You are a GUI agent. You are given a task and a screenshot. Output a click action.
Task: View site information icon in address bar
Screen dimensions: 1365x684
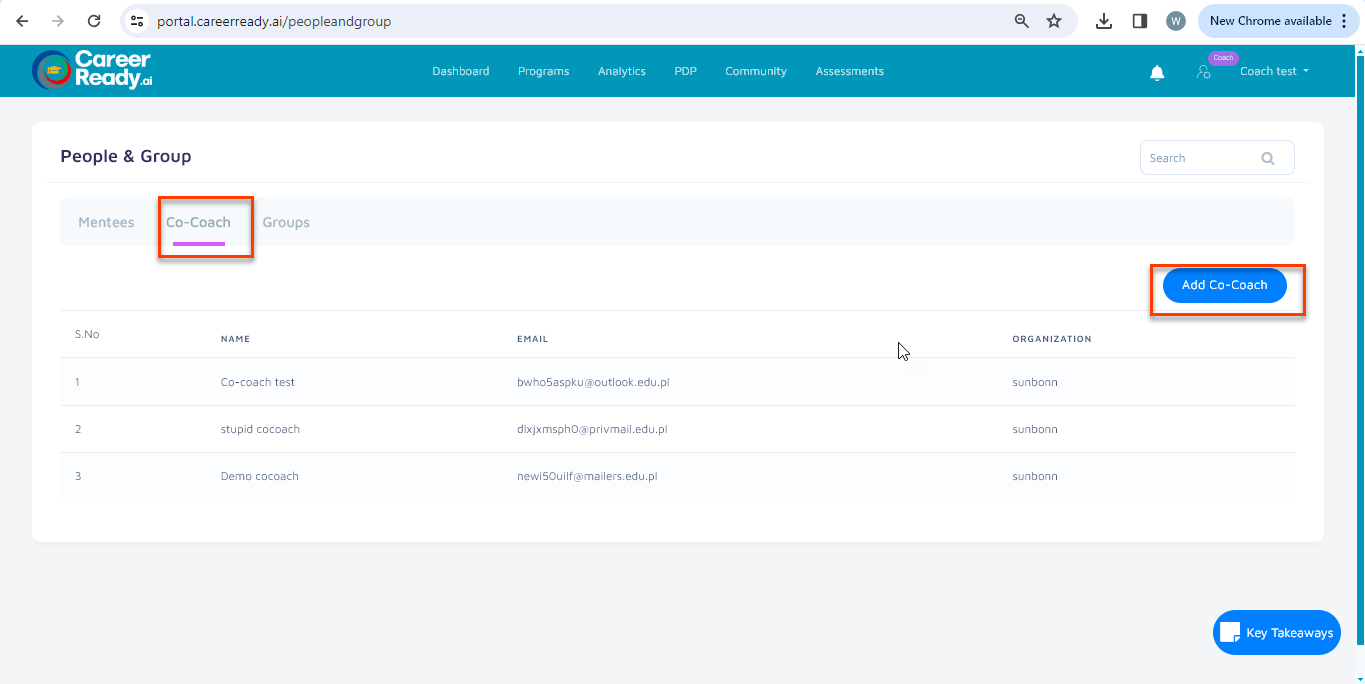138,21
